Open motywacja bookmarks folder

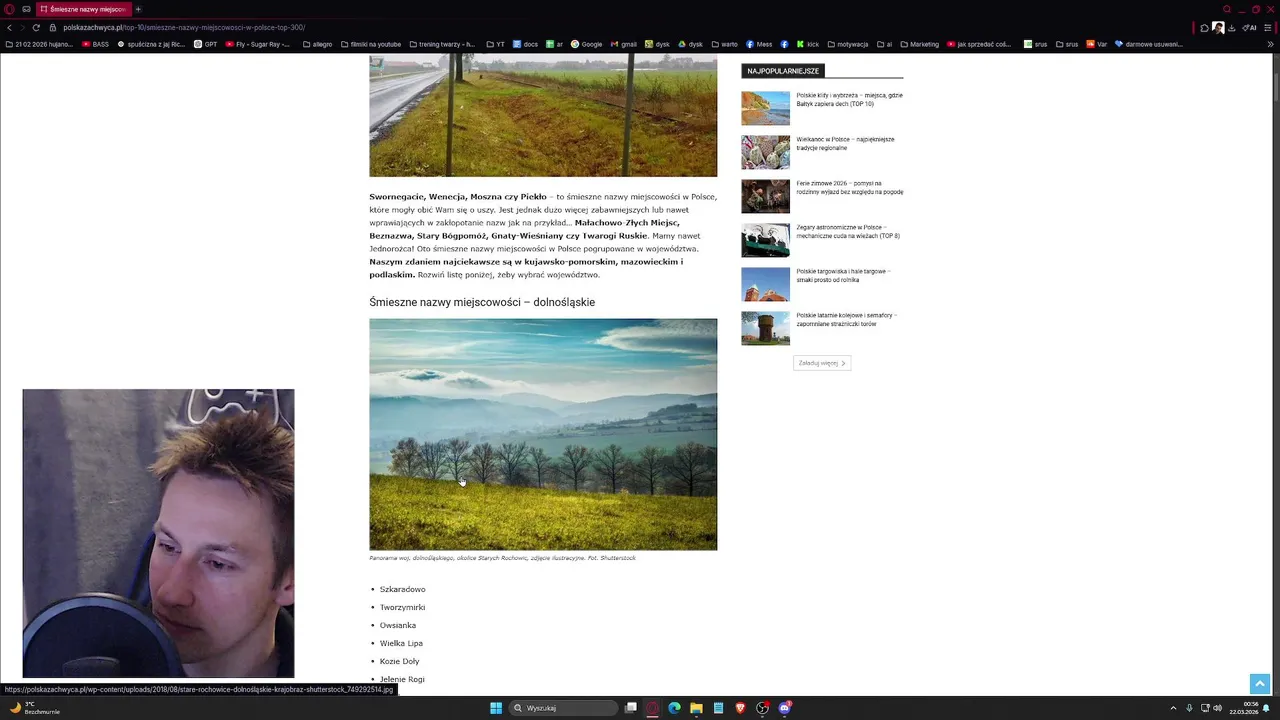tap(847, 44)
